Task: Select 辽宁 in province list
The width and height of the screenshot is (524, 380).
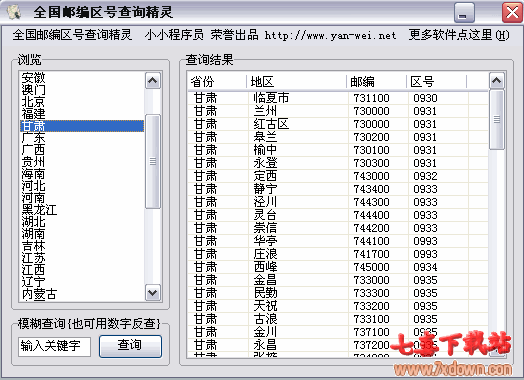Action: pyautogui.click(x=82, y=282)
